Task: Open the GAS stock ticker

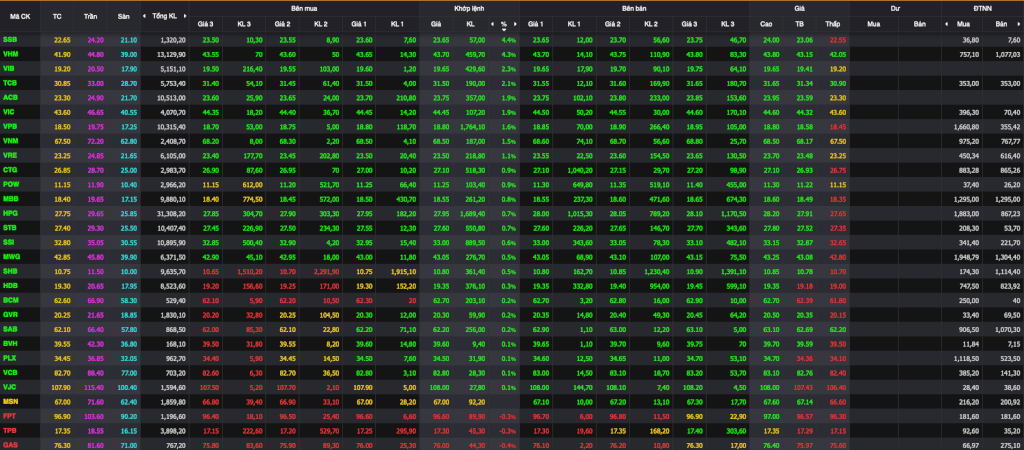Action: pos(10,445)
